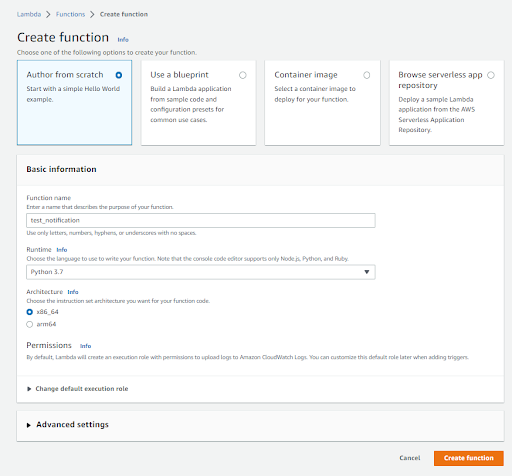
Task: Pick Browse serverless app repository option
Action: tap(491, 75)
